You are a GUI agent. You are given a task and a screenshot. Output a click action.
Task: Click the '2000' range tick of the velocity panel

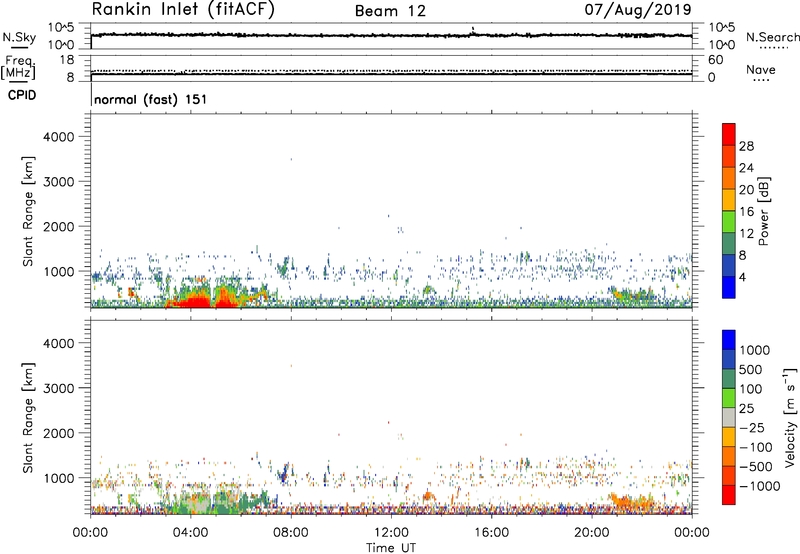[x=58, y=433]
